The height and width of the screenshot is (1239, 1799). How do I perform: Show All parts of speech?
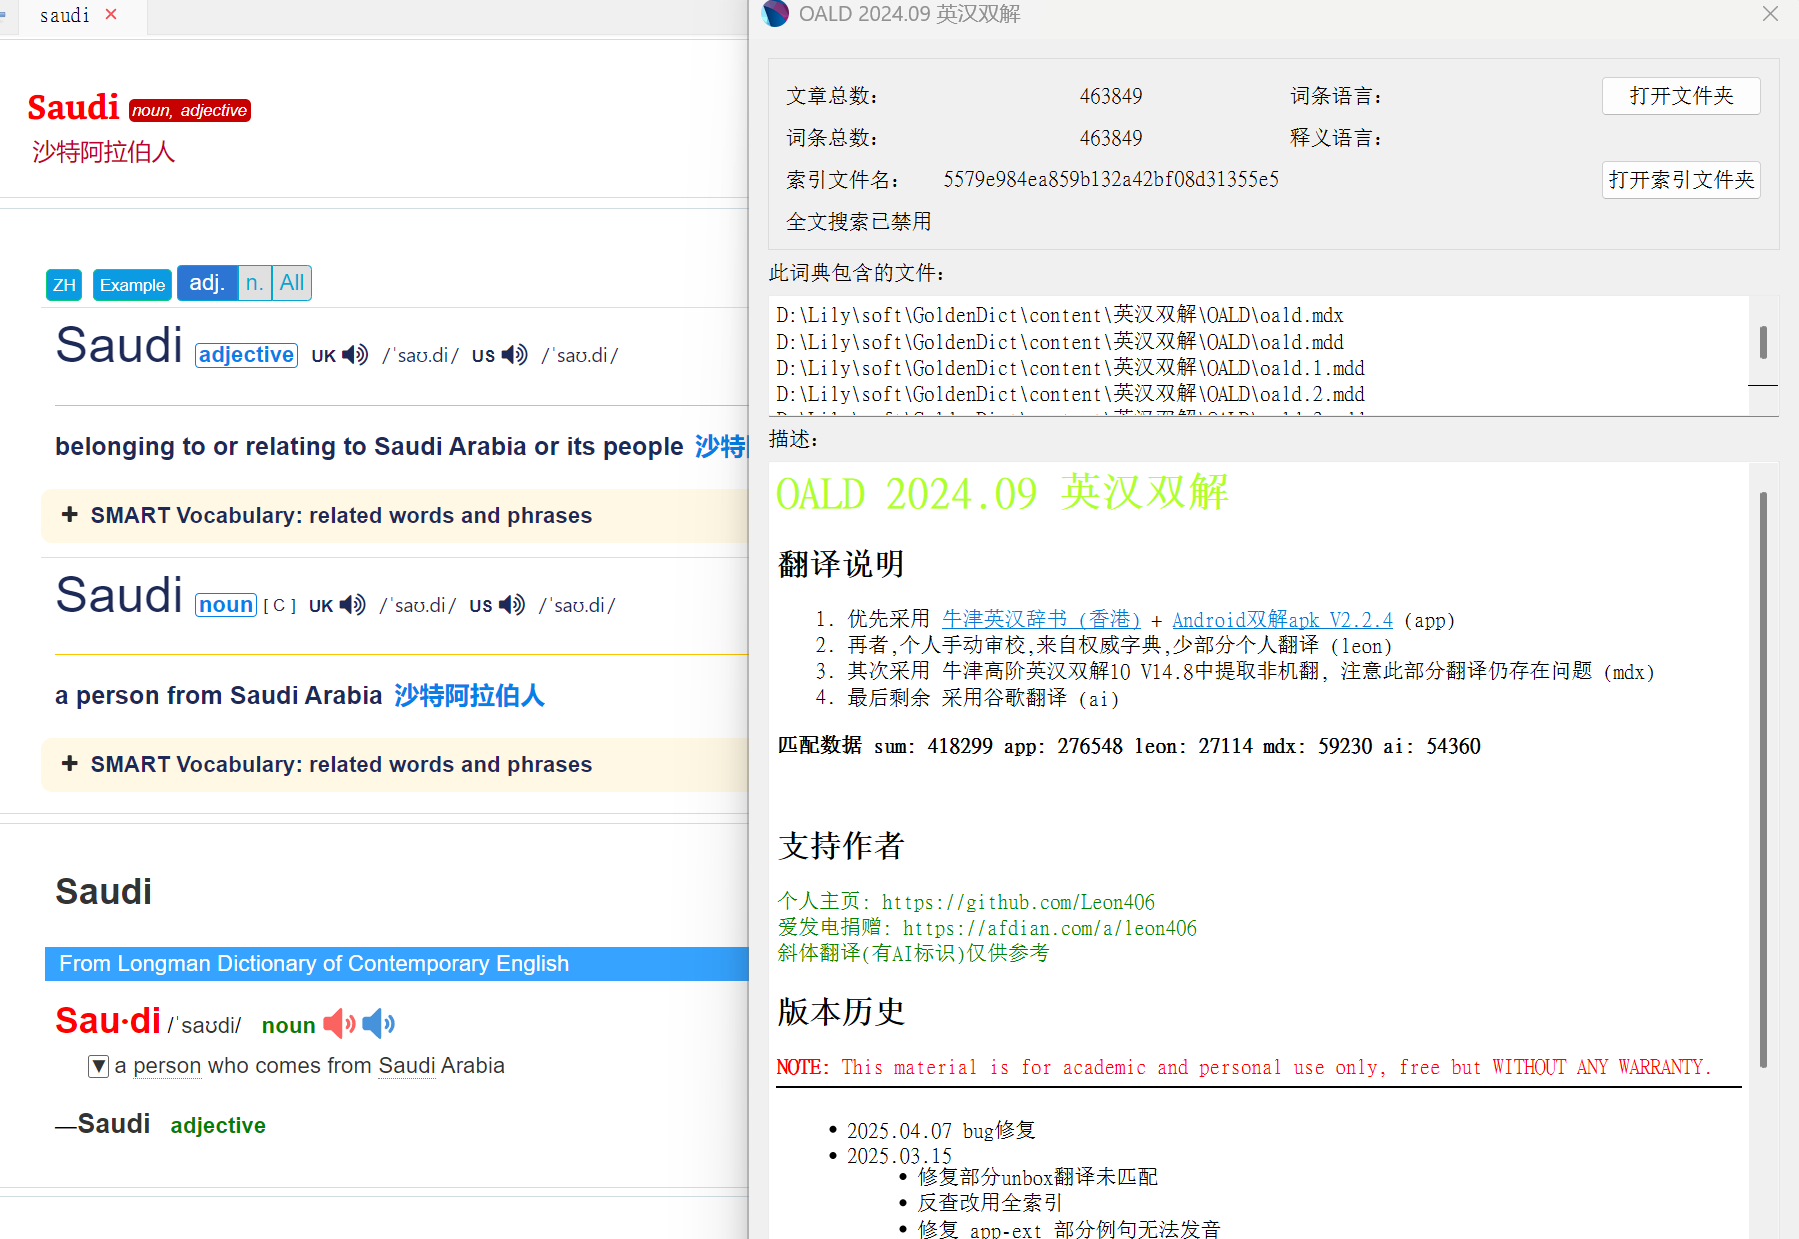pyautogui.click(x=292, y=283)
